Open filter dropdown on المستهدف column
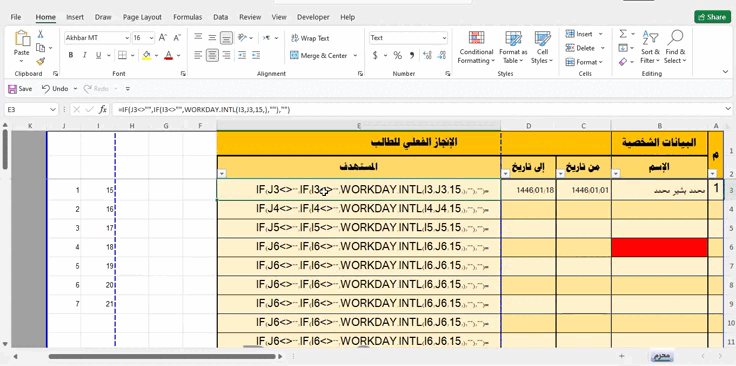 click(222, 174)
